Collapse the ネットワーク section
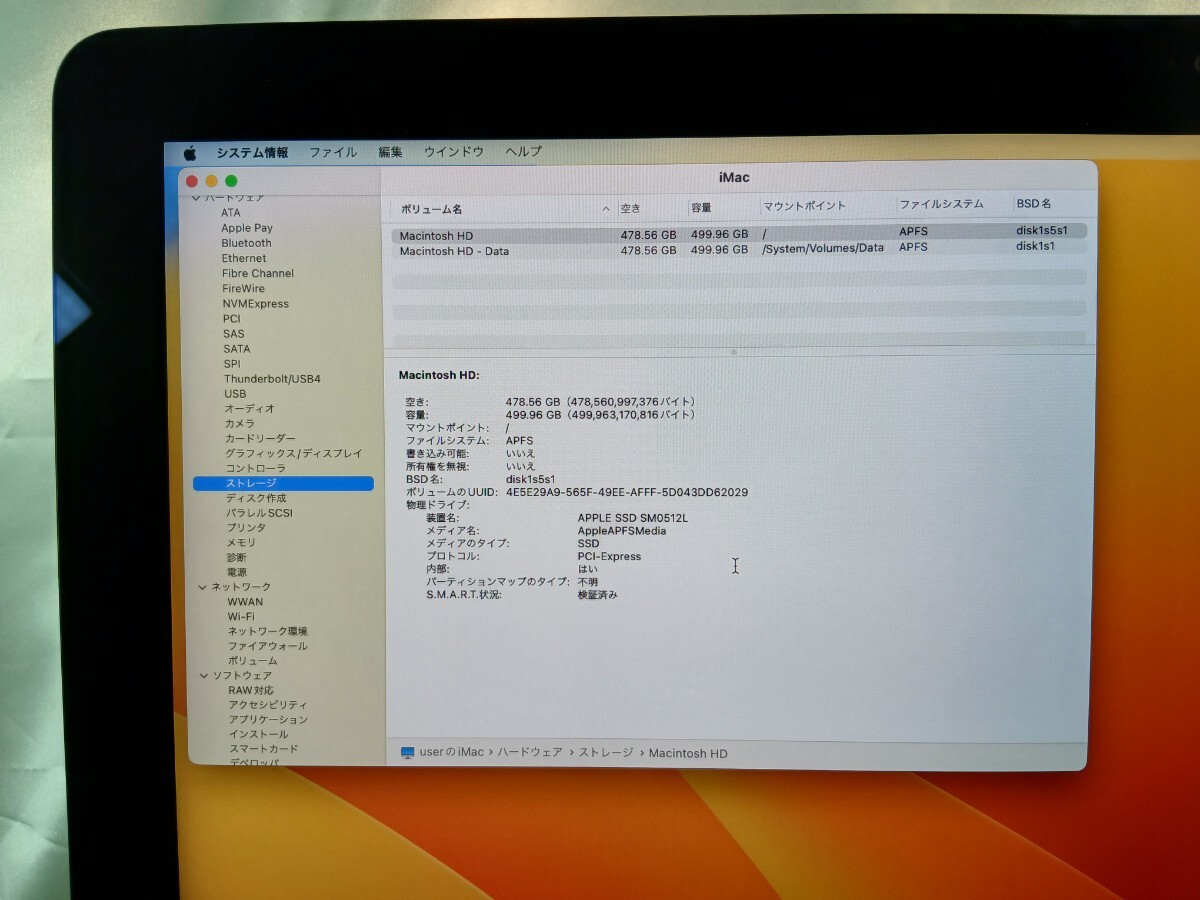 click(x=202, y=587)
